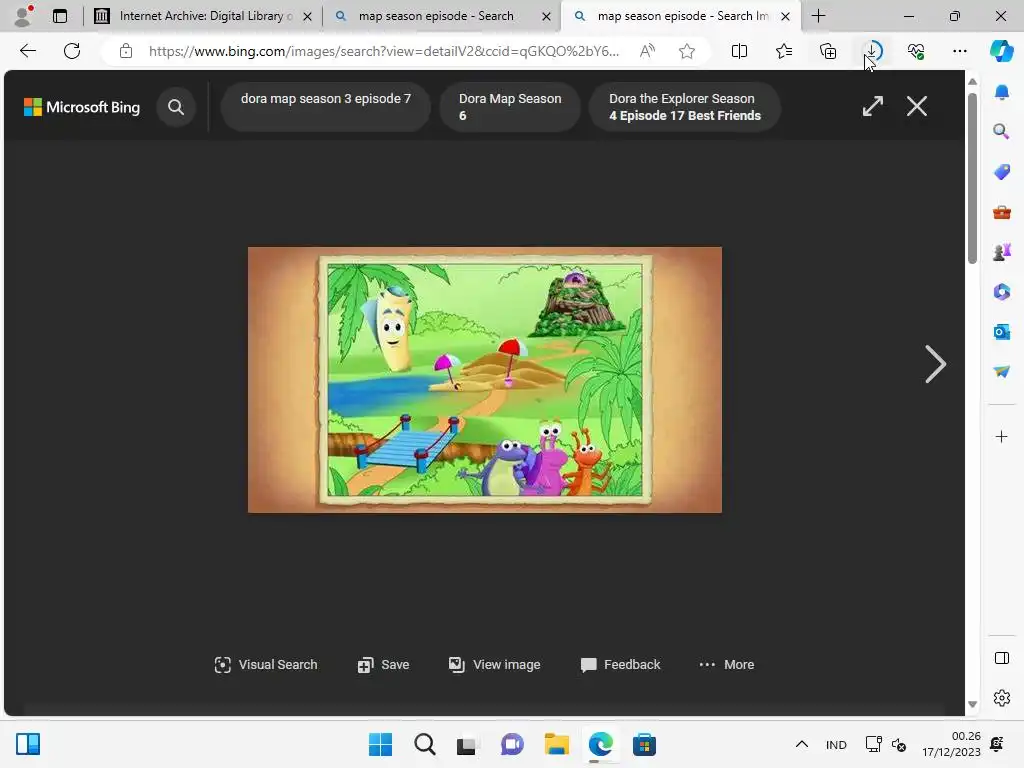Close the Internet Archive tab

[x=307, y=16]
